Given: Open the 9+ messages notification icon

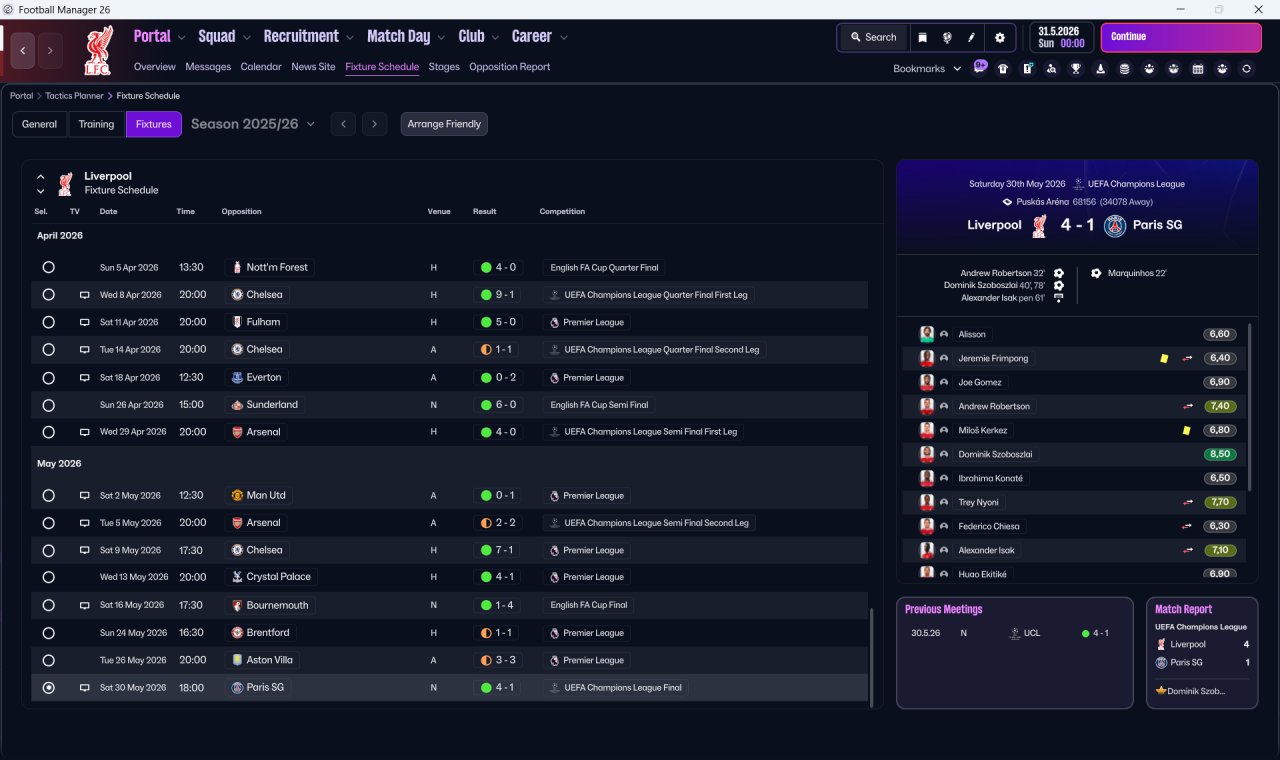Looking at the screenshot, I should click(x=980, y=68).
